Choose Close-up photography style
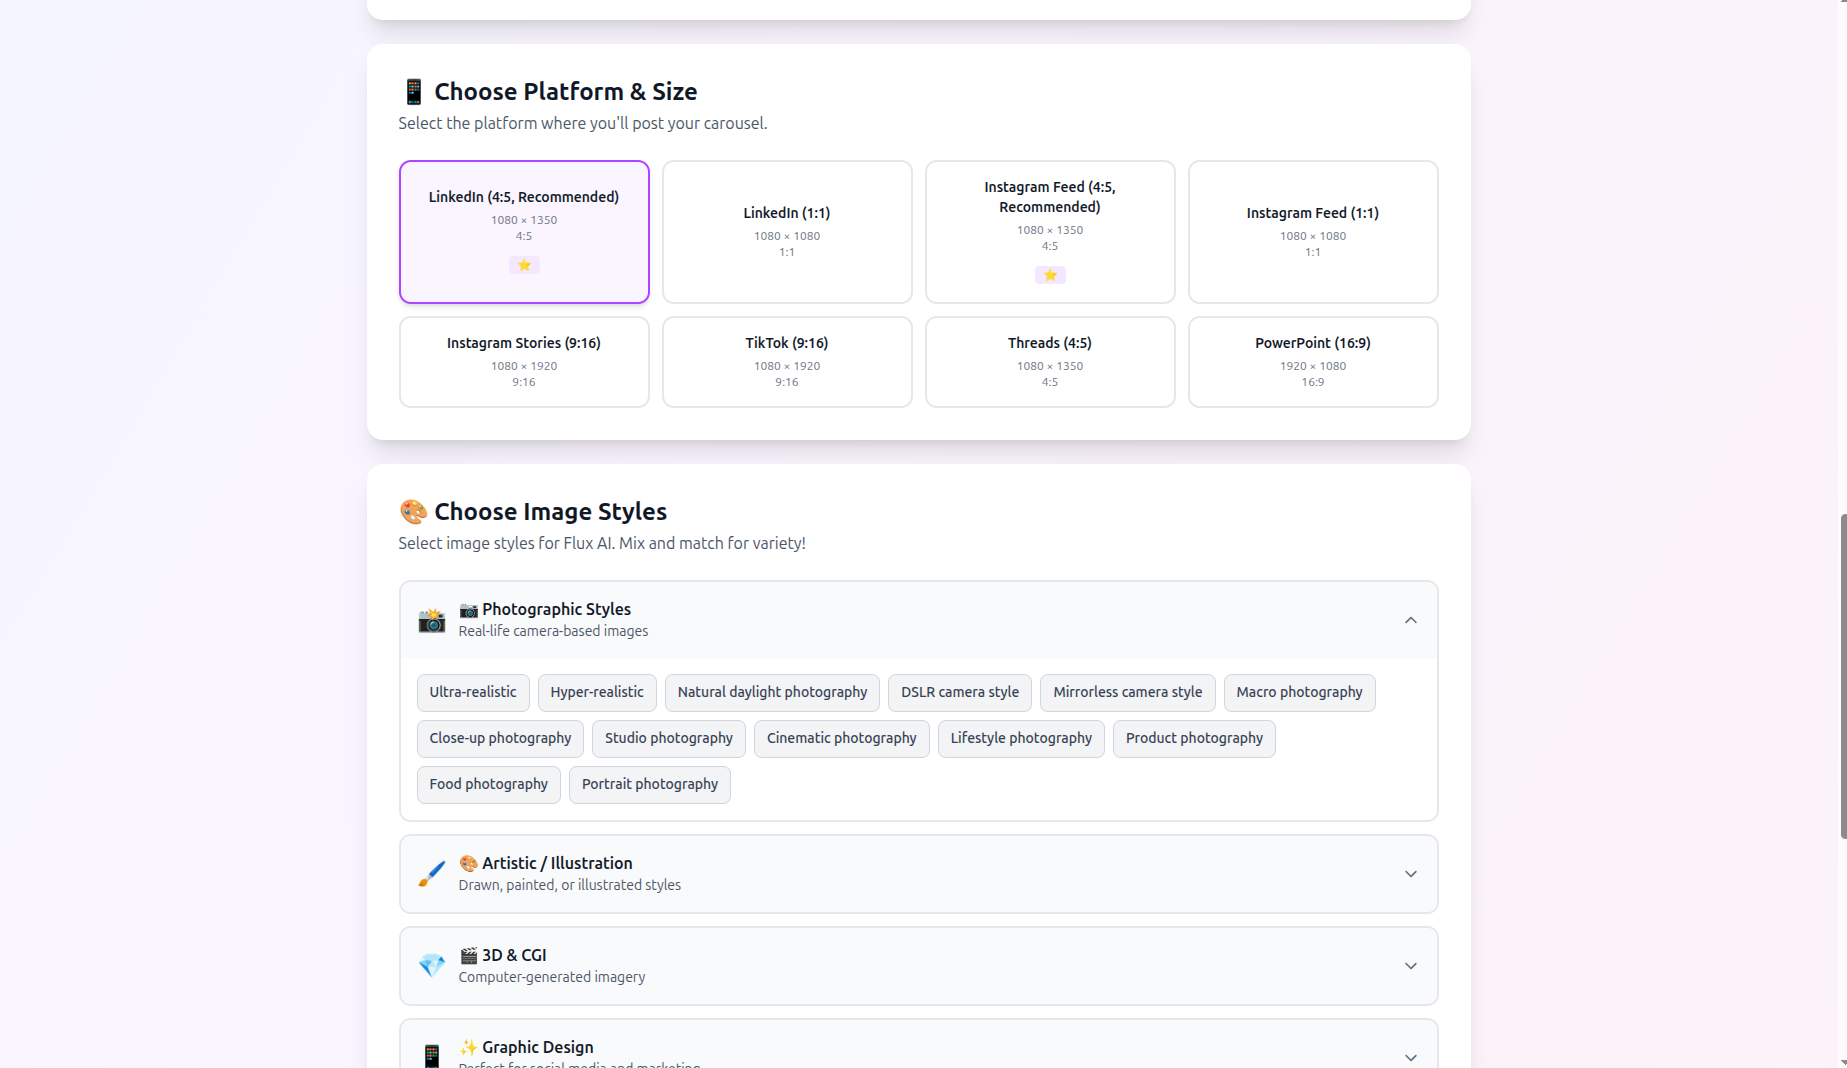The width and height of the screenshot is (1847, 1068). point(500,739)
